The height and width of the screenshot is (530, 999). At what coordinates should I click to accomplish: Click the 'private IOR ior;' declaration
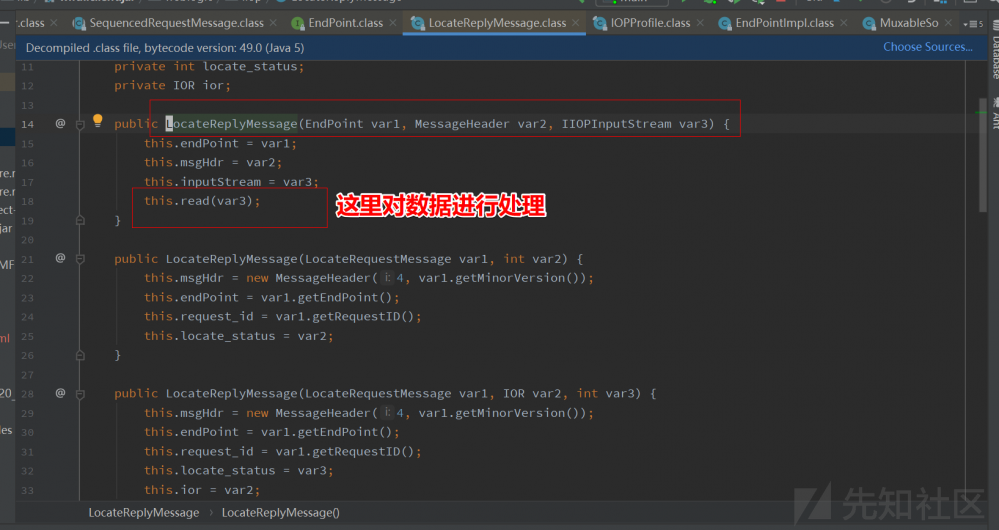tap(172, 85)
